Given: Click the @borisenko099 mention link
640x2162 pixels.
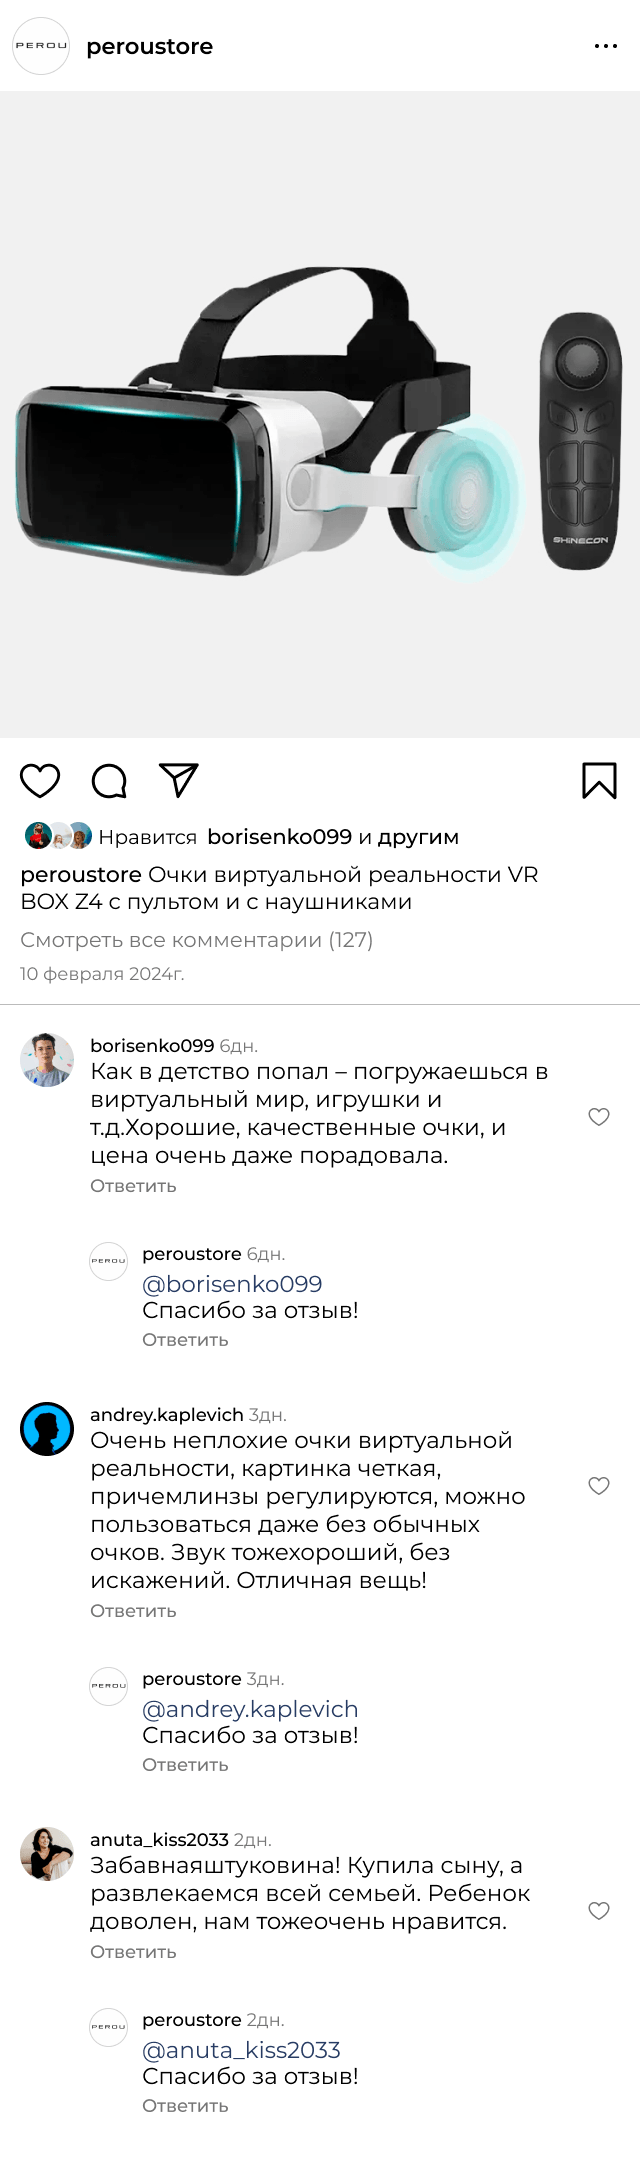Looking at the screenshot, I should [232, 1284].
